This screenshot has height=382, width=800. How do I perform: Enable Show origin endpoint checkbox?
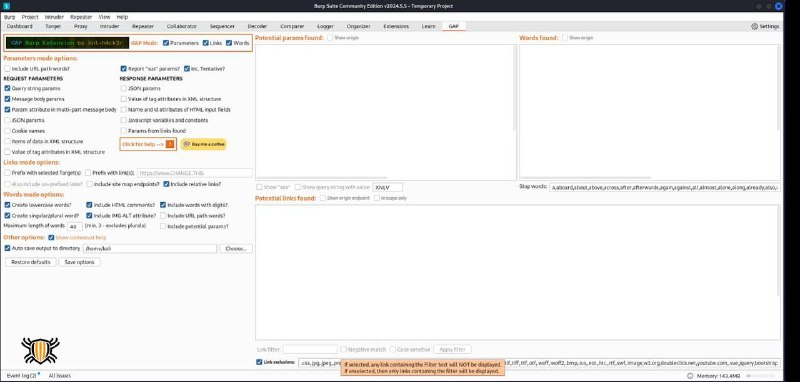click(x=322, y=198)
